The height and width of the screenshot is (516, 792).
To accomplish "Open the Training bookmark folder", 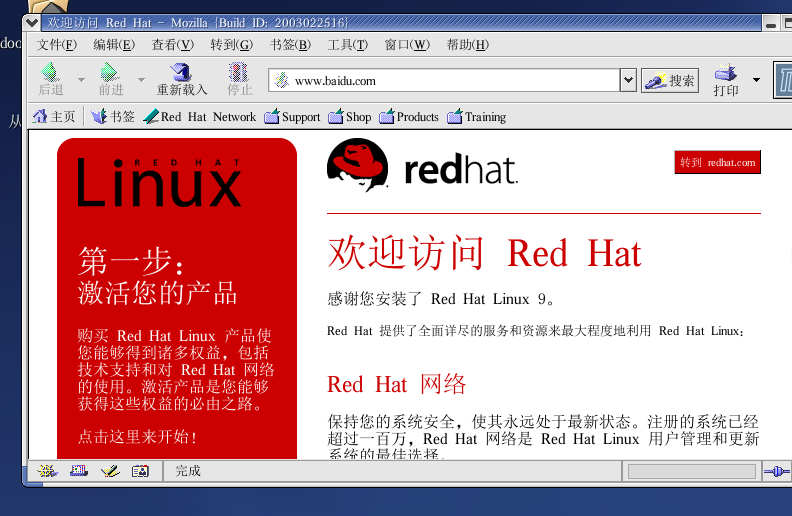I will tap(476, 117).
